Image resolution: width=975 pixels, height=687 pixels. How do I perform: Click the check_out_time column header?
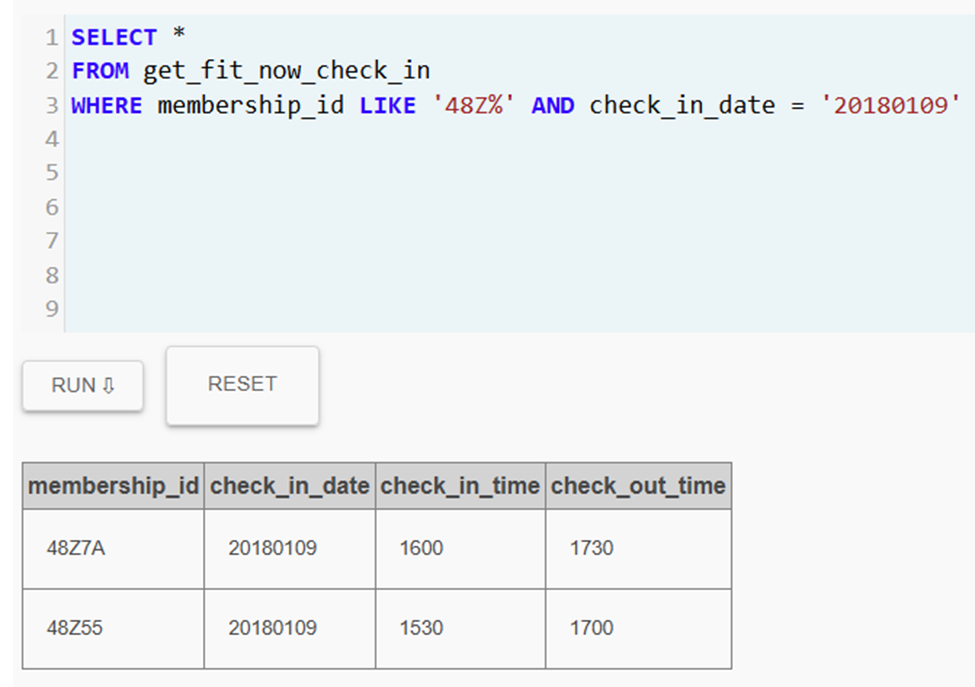(639, 486)
